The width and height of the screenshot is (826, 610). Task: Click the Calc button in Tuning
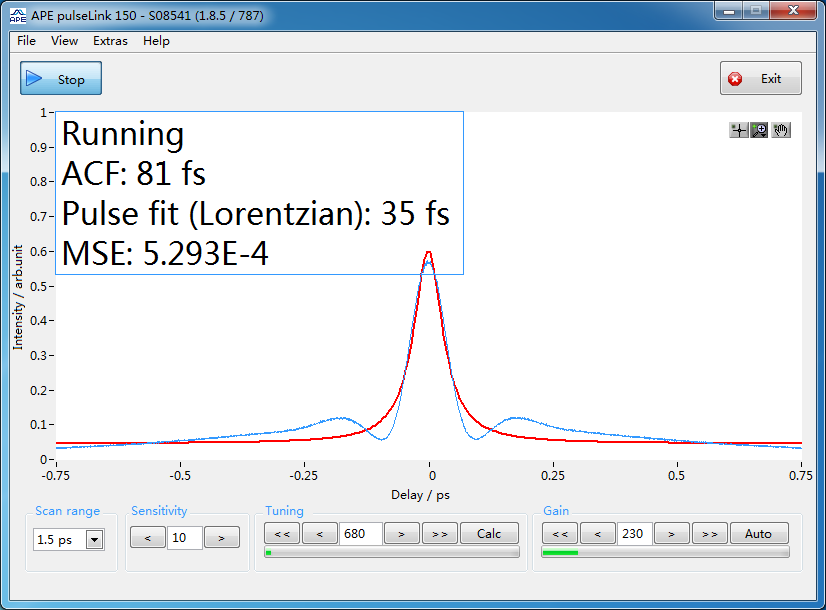489,534
